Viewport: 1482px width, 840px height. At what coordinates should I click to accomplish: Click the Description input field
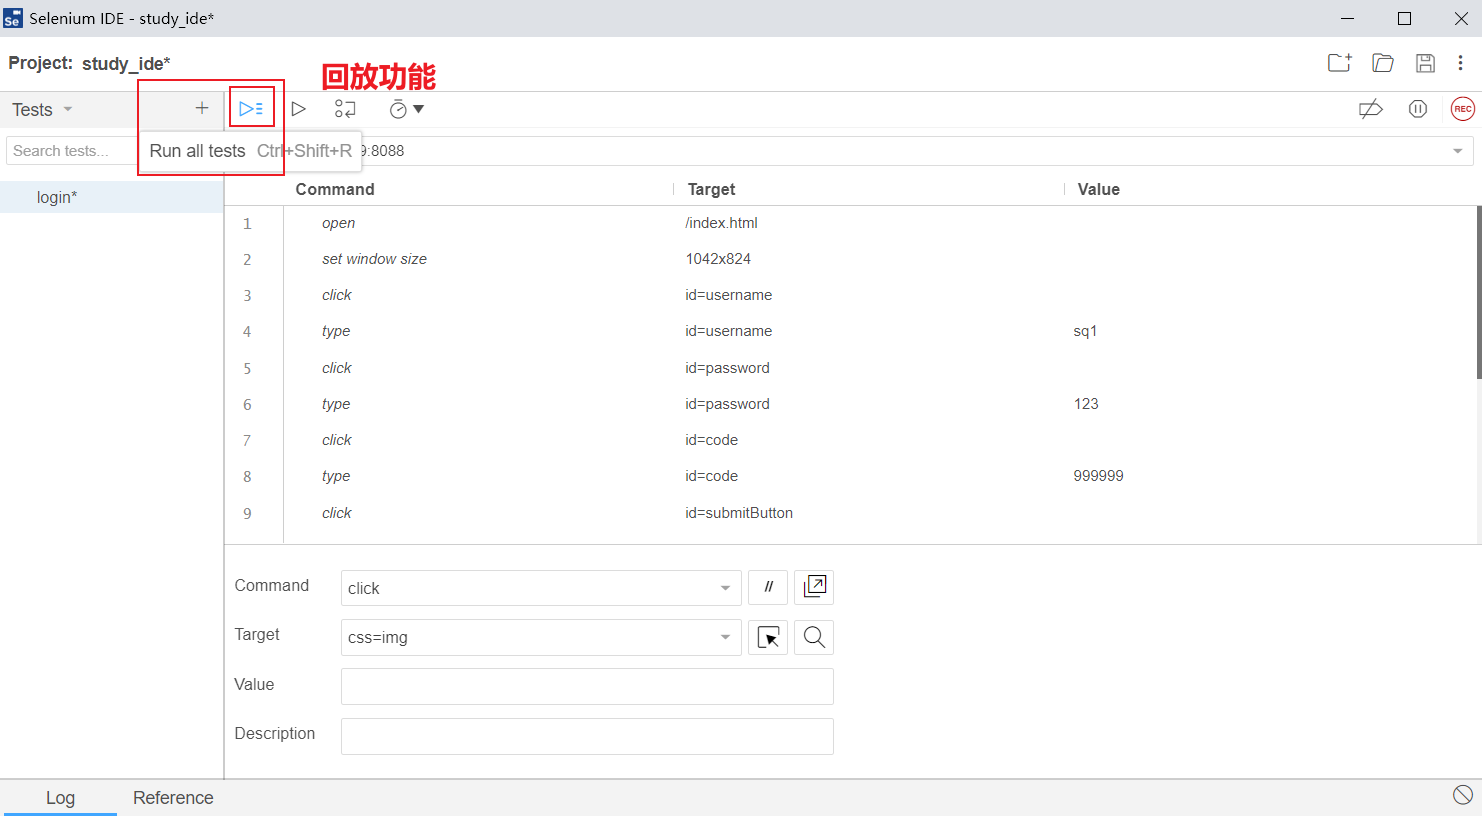tap(587, 736)
